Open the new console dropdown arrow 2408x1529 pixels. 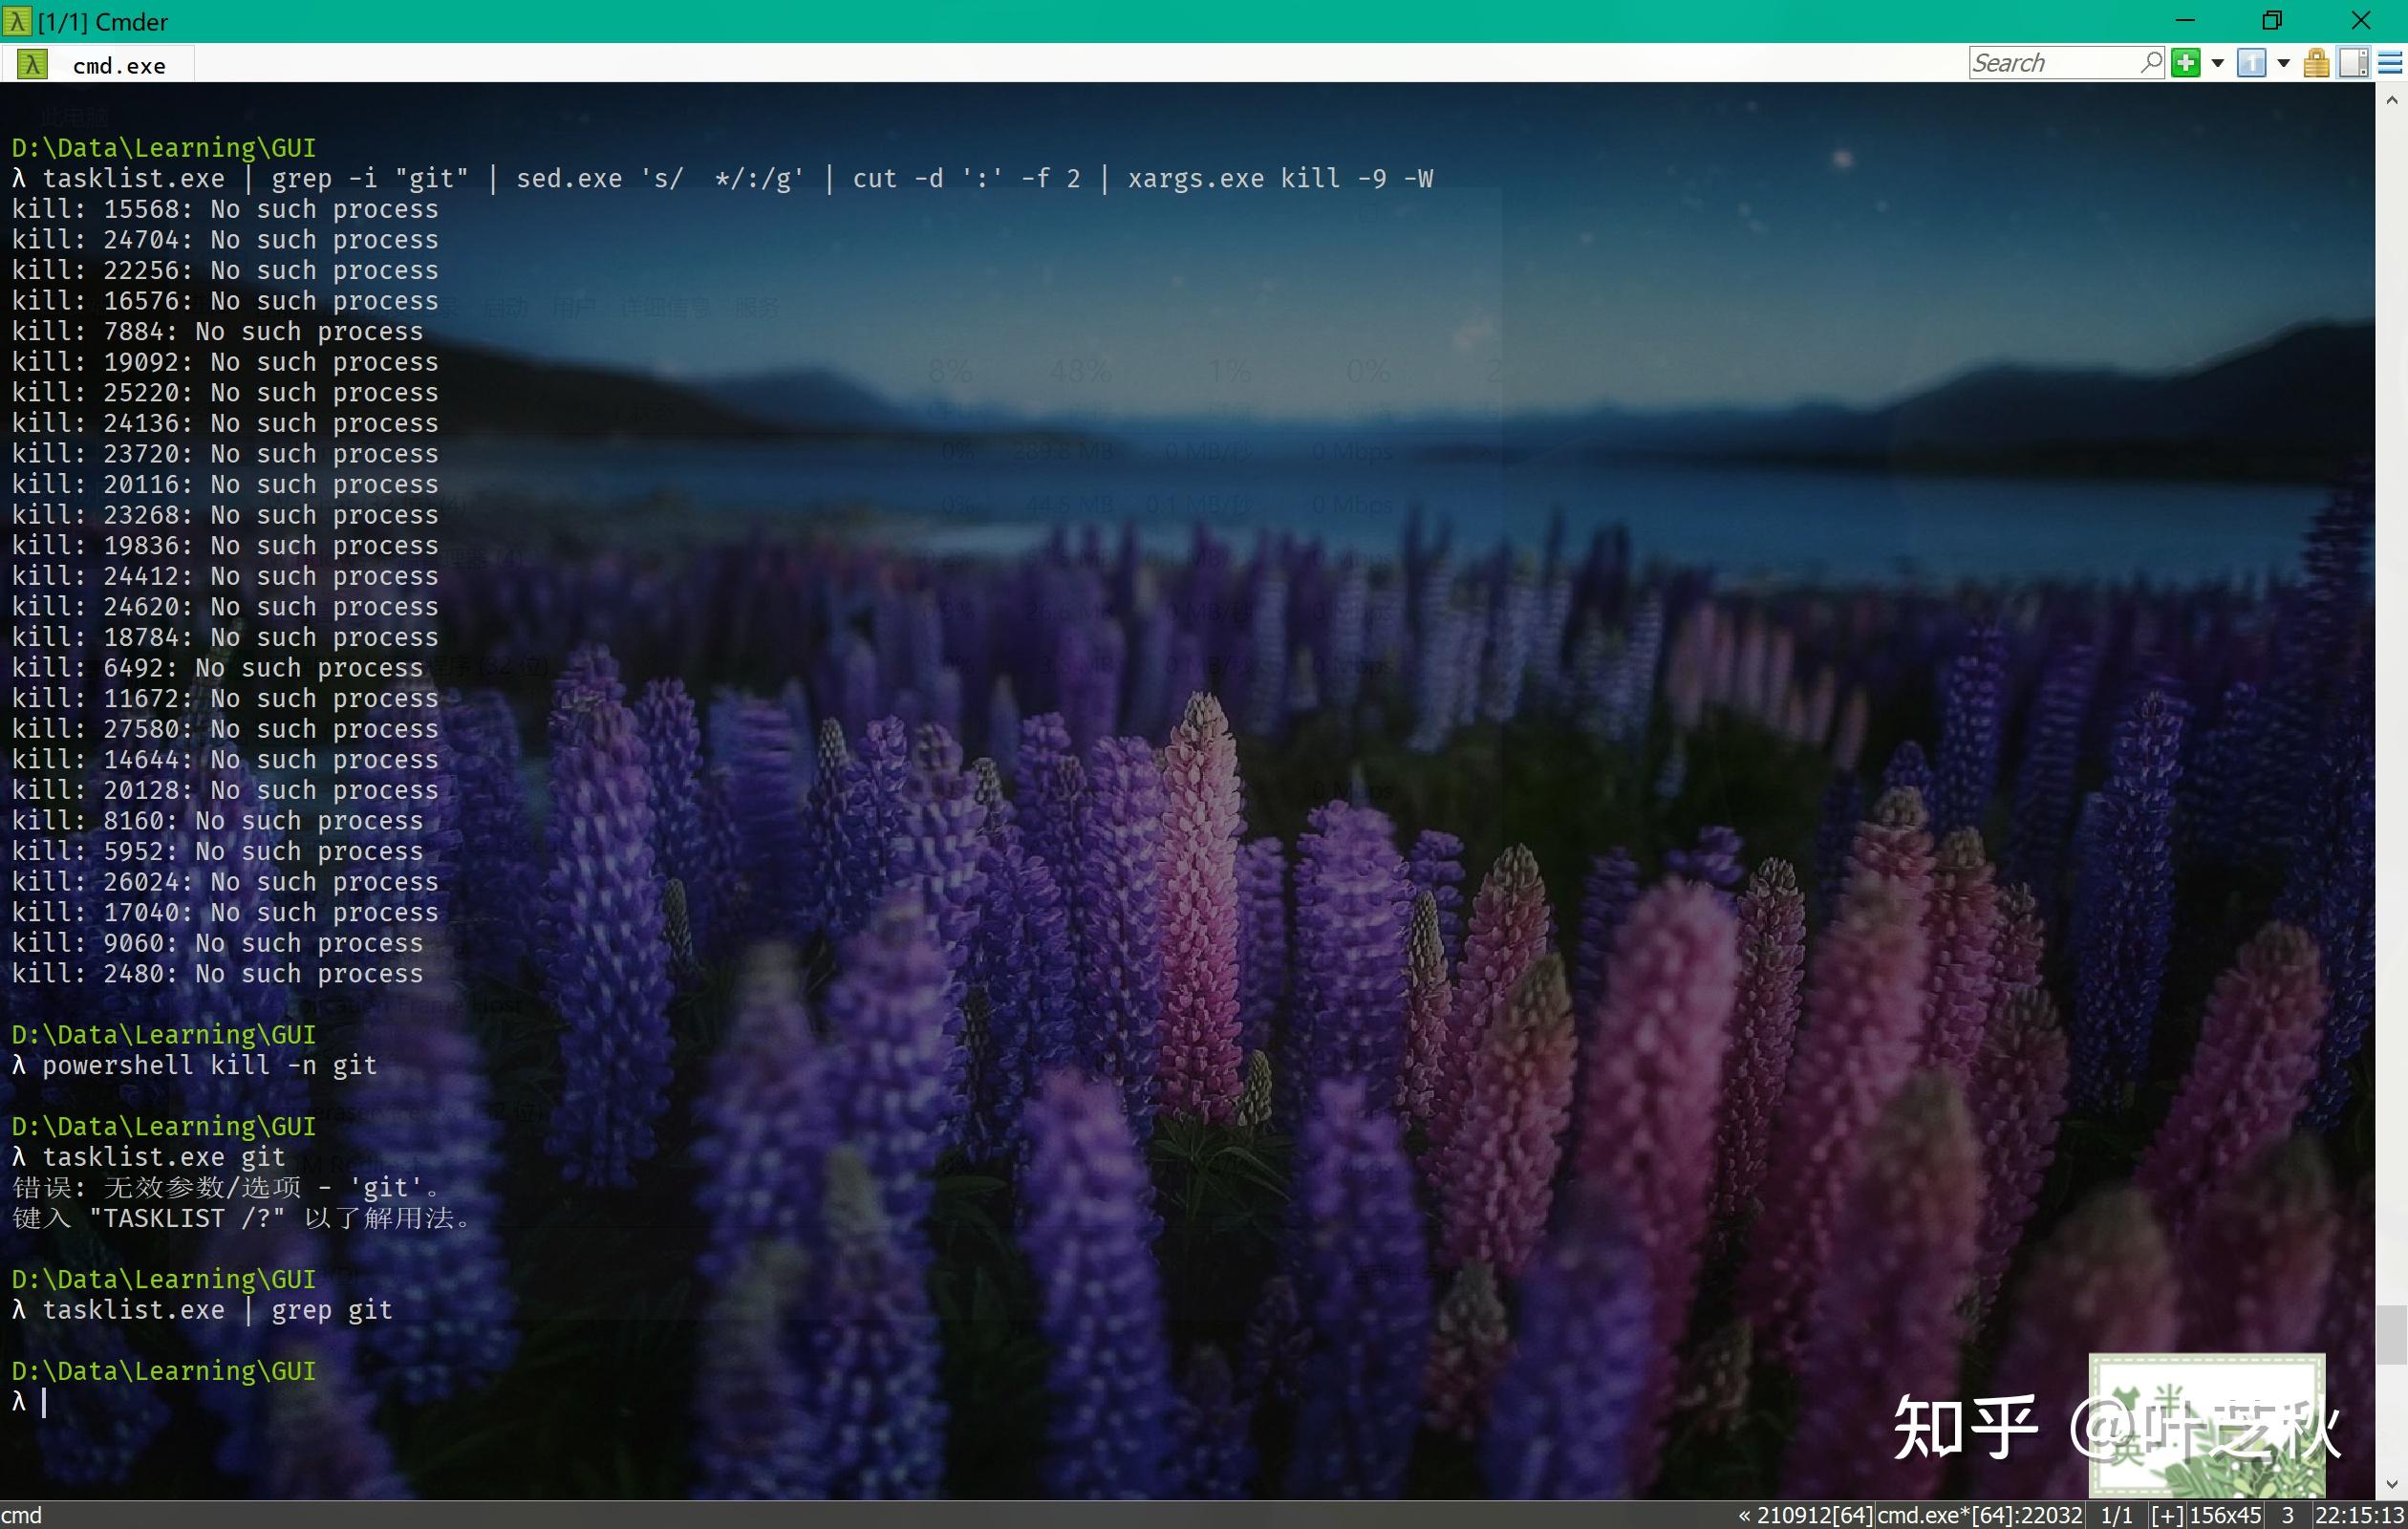coord(2217,63)
